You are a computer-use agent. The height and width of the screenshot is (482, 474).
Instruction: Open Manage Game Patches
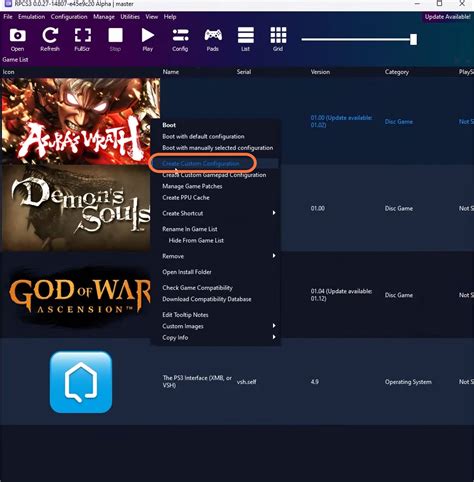192,186
